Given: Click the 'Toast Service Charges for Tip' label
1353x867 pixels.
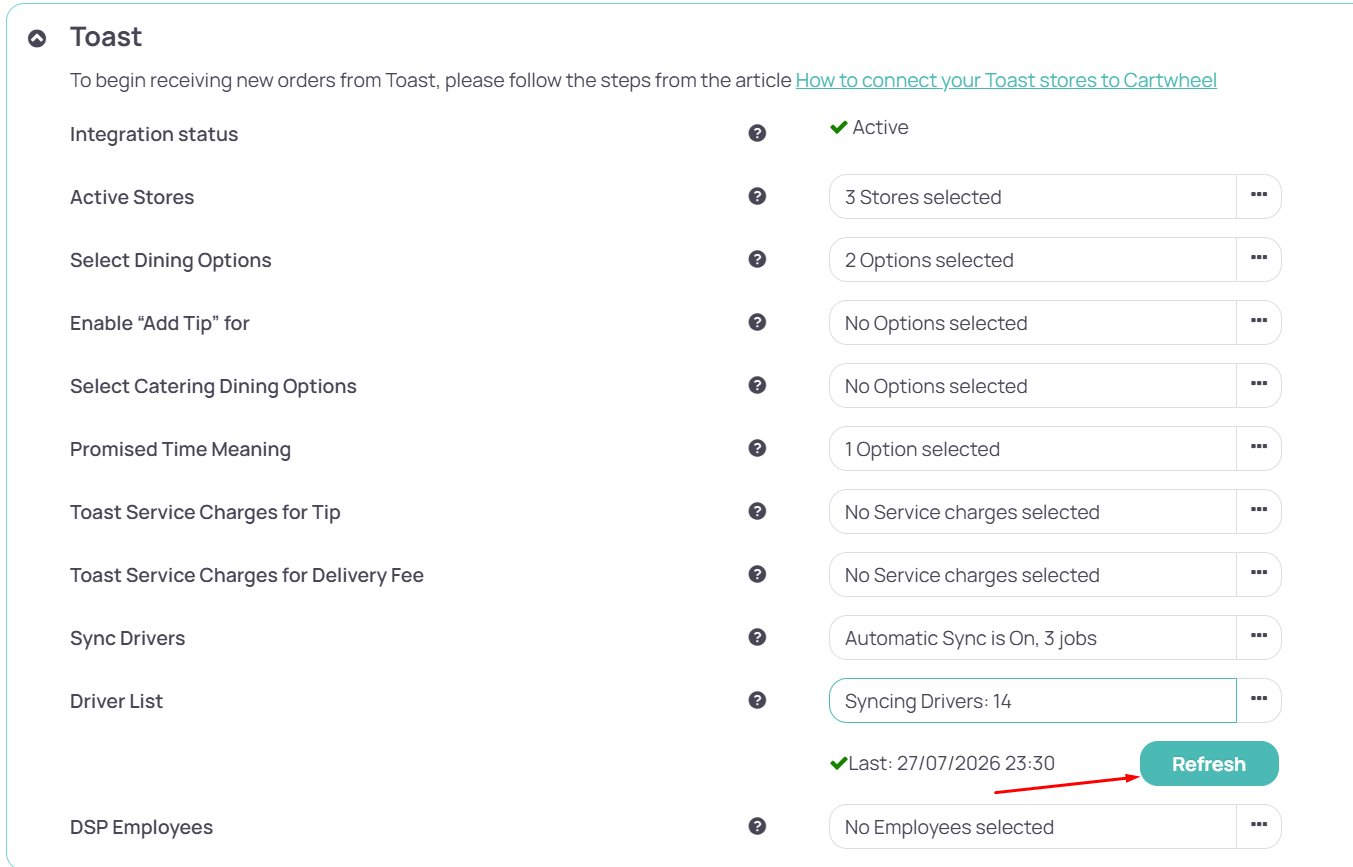Looking at the screenshot, I should click(205, 512).
